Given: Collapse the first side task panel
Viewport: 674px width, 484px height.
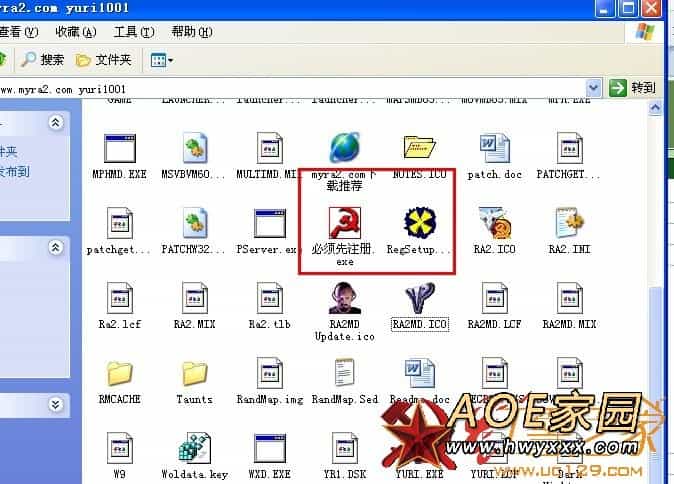Looking at the screenshot, I should pyautogui.click(x=55, y=123).
